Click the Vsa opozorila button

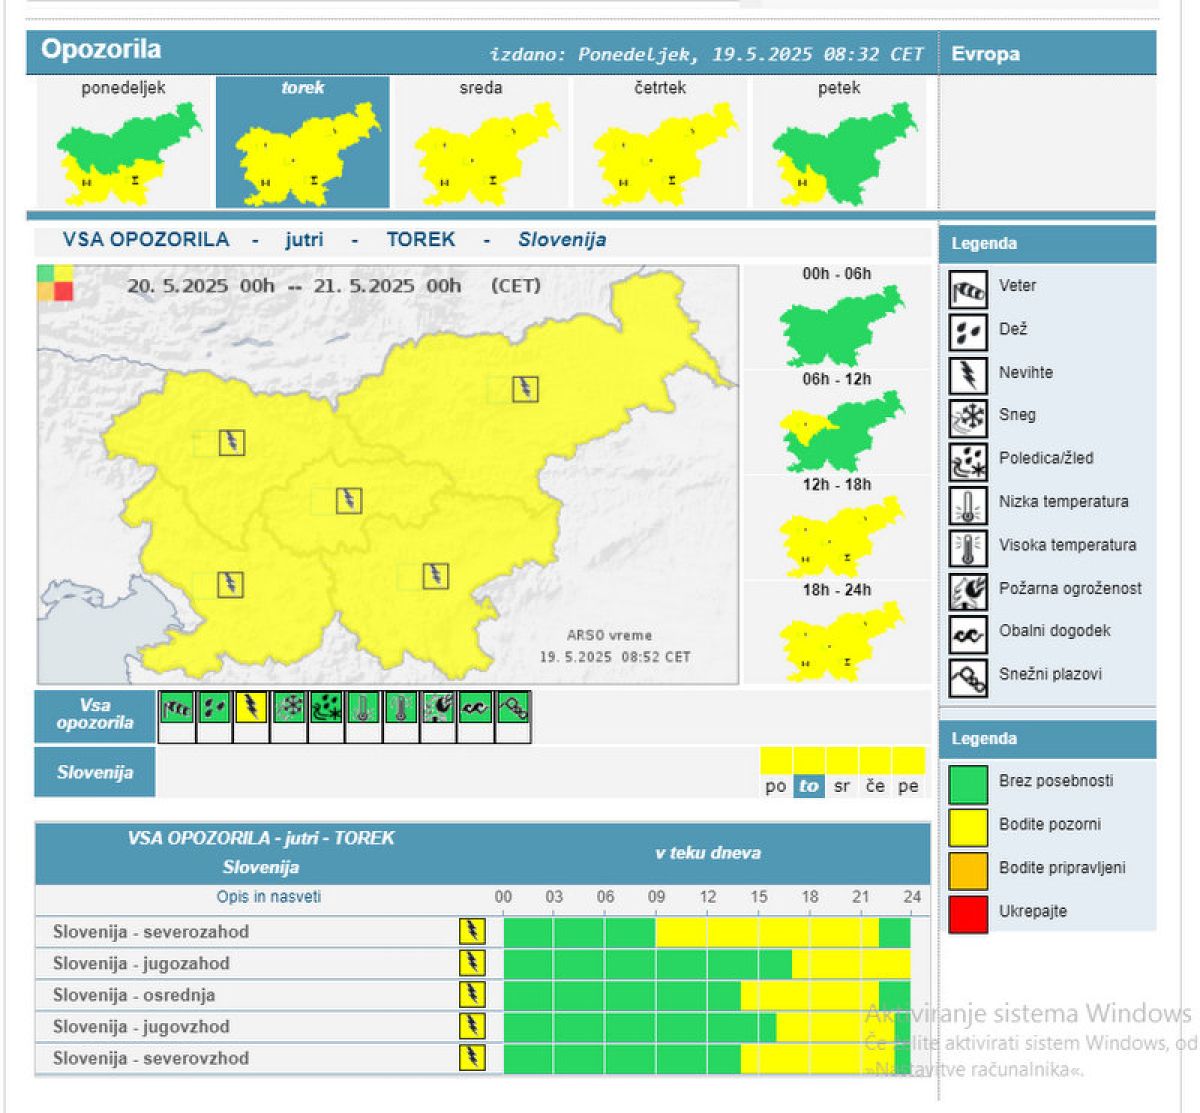coord(95,714)
